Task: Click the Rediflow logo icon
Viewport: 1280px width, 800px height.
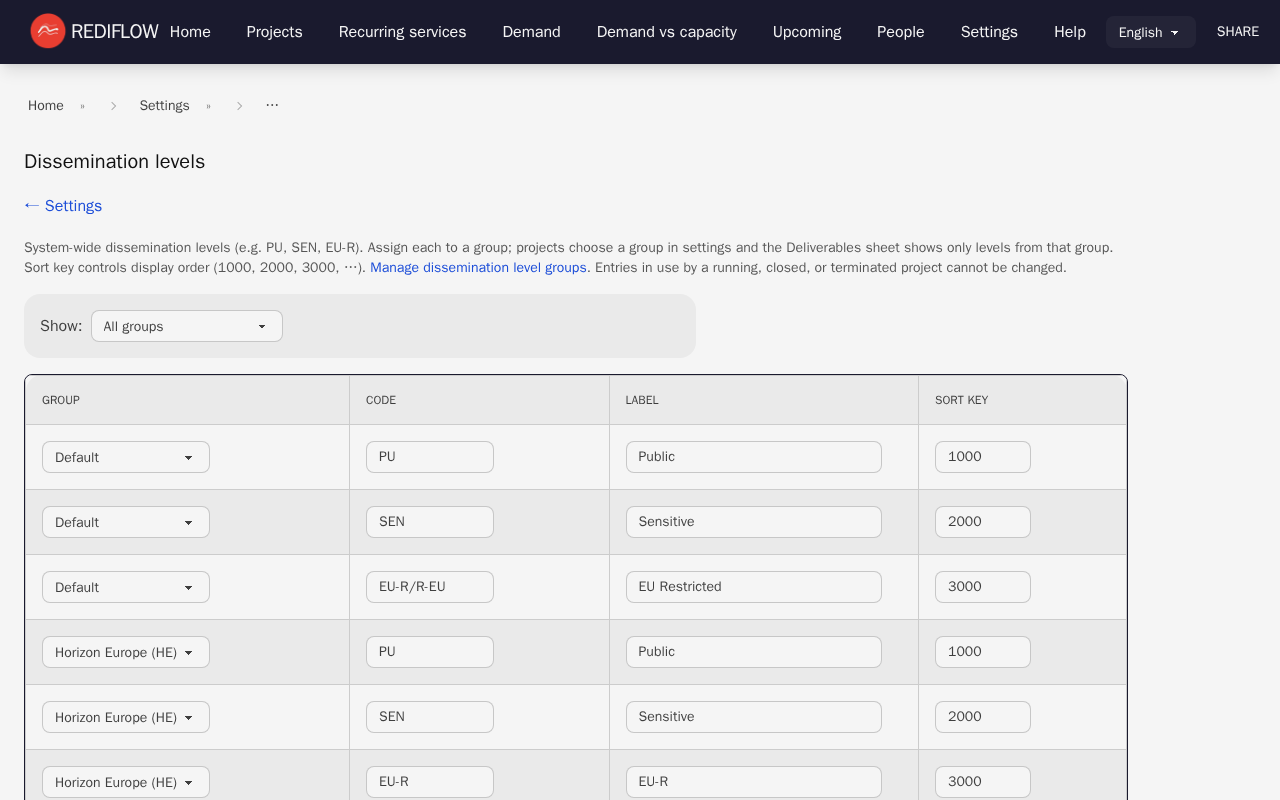Action: pyautogui.click(x=47, y=31)
